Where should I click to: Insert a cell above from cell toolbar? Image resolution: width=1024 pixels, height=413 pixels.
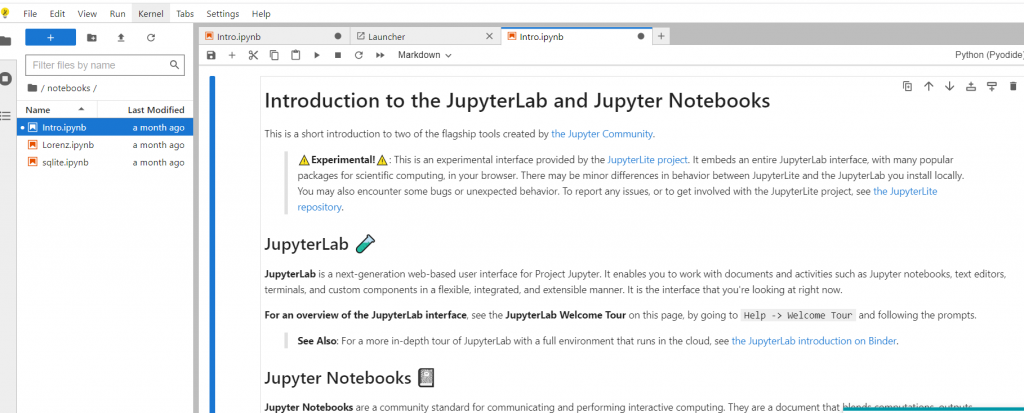coord(970,86)
